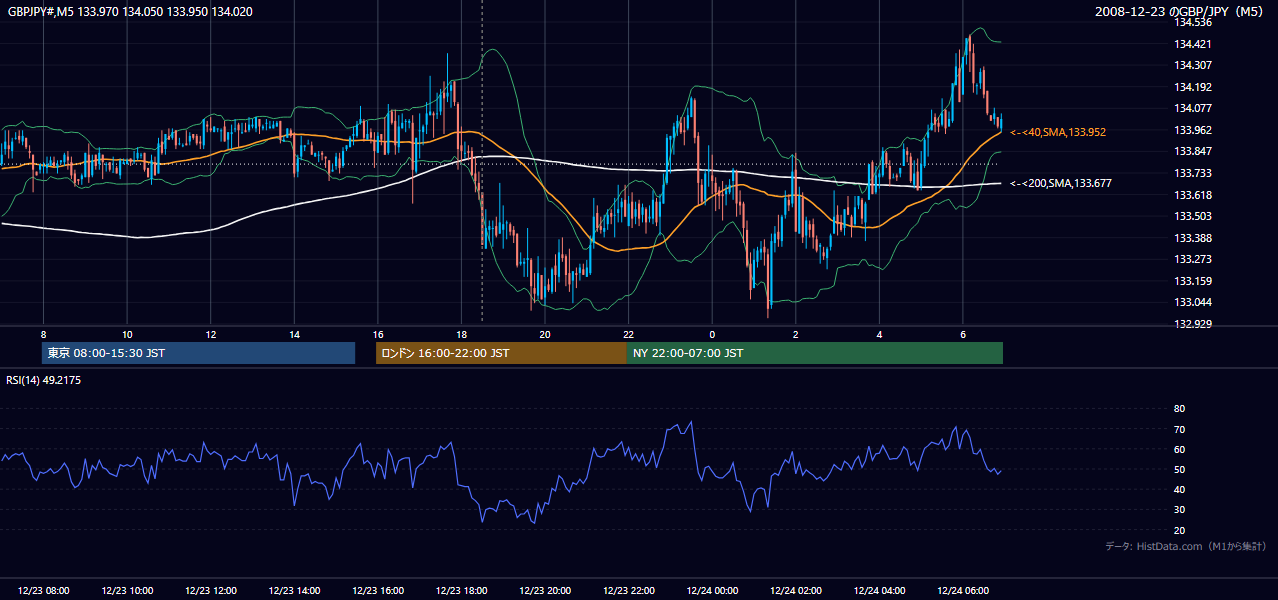Click the RSI(14) 49.2175 indicator label
The width and height of the screenshot is (1278, 600).
(x=43, y=380)
